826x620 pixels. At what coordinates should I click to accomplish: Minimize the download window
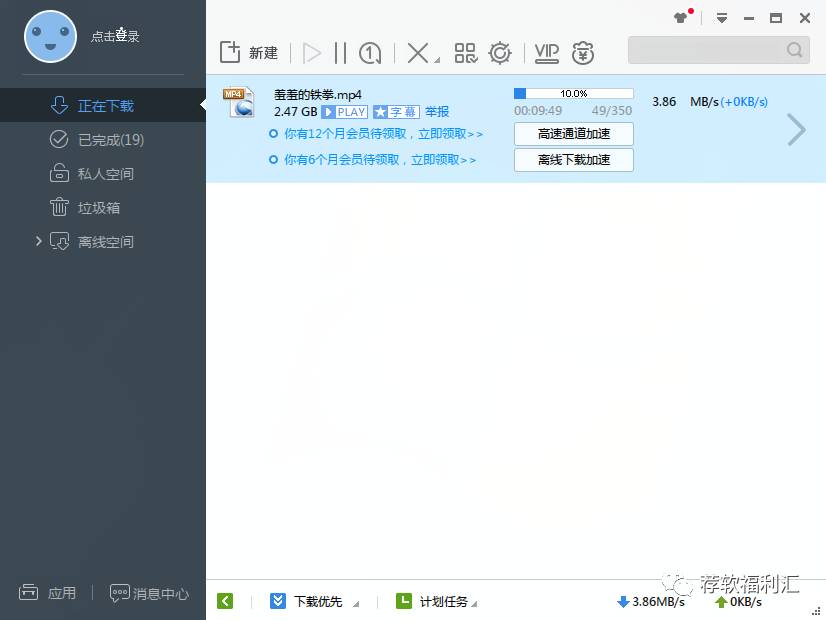(x=749, y=18)
